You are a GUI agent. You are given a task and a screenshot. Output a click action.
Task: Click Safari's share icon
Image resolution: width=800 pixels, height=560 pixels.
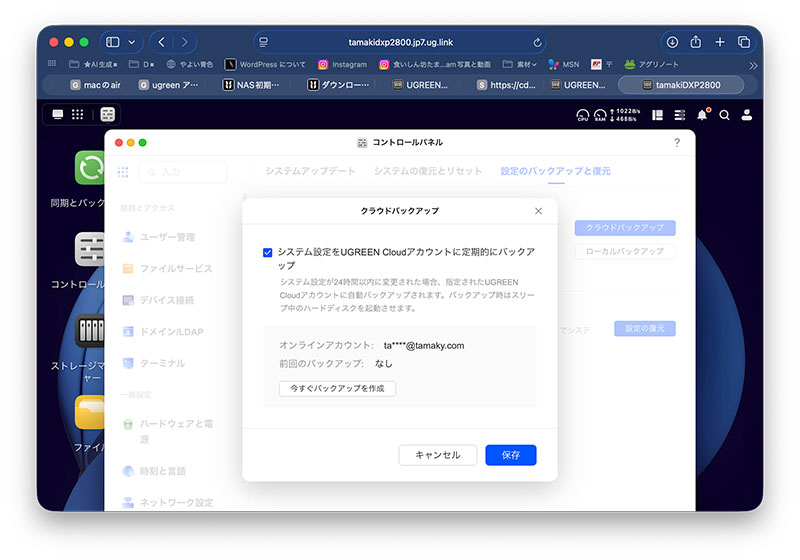[695, 42]
